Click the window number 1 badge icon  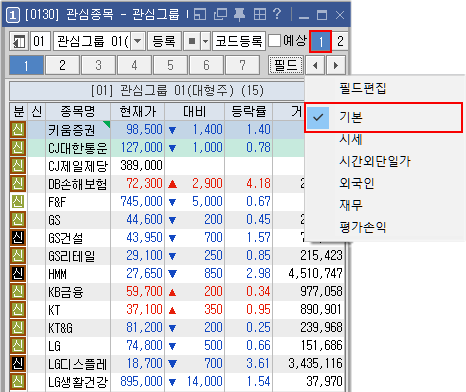[x=13, y=15]
